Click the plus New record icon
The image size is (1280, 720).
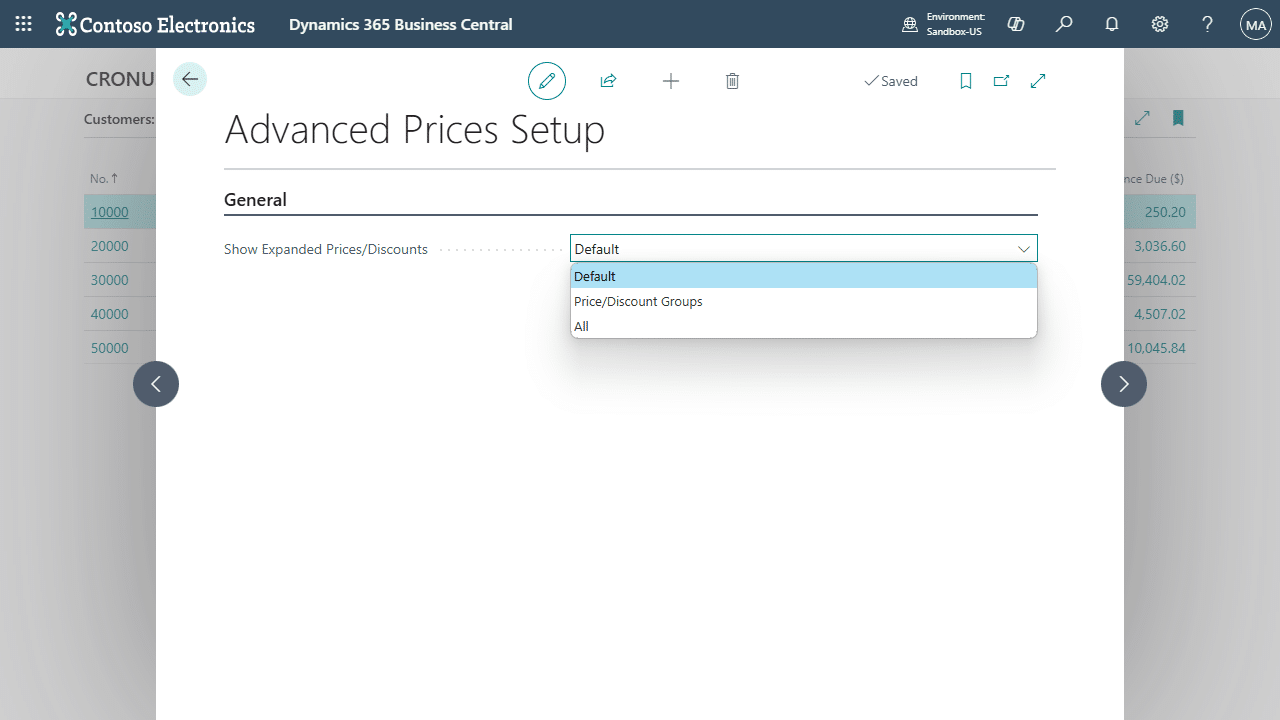(671, 81)
